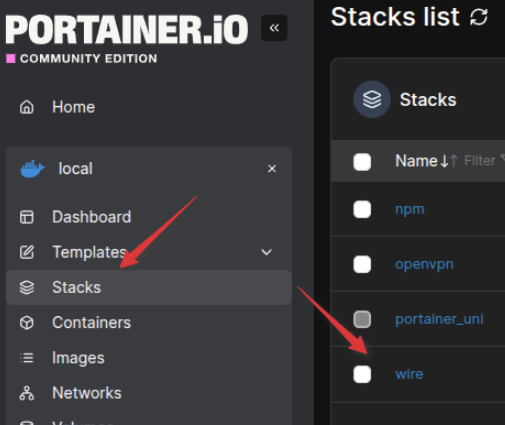Image resolution: width=505 pixels, height=425 pixels.
Task: Click the Templates edit icon
Action: coord(27,252)
